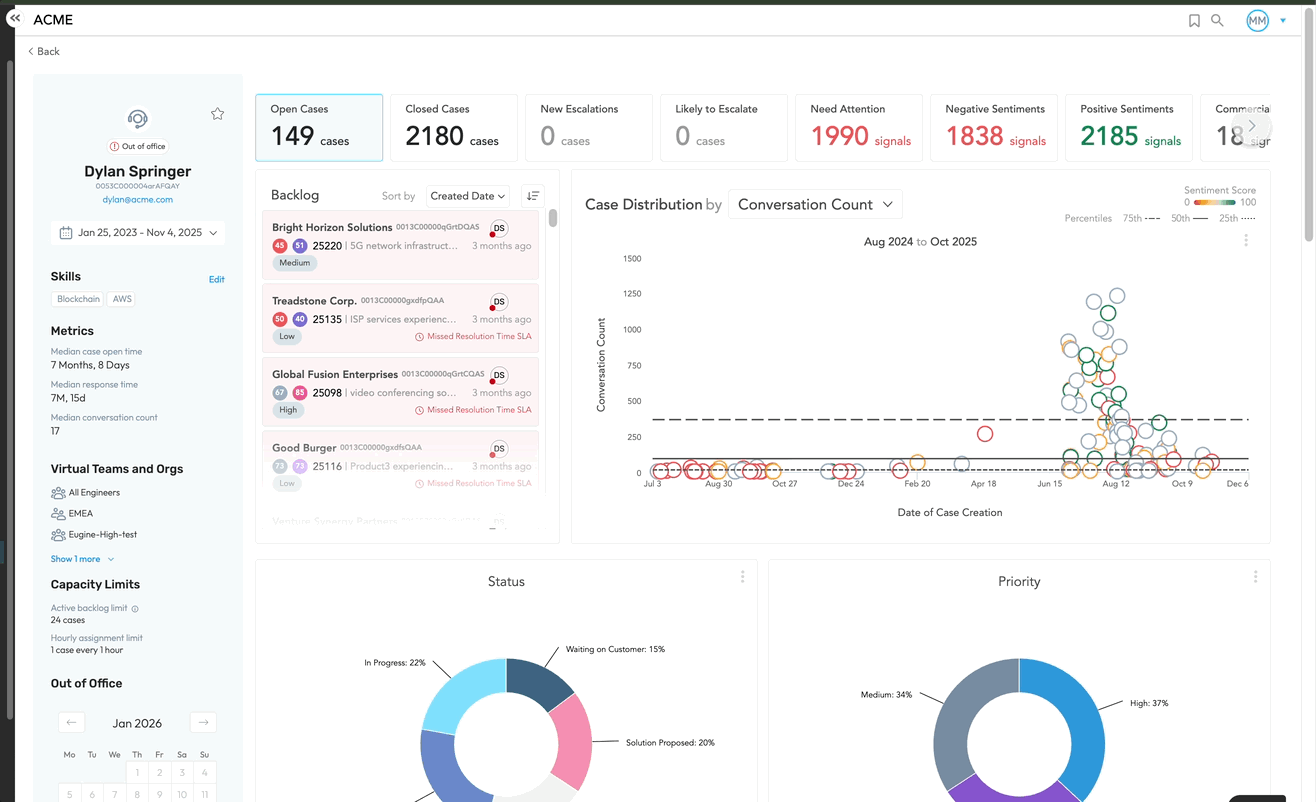Select the AWS skill tag

point(122,299)
